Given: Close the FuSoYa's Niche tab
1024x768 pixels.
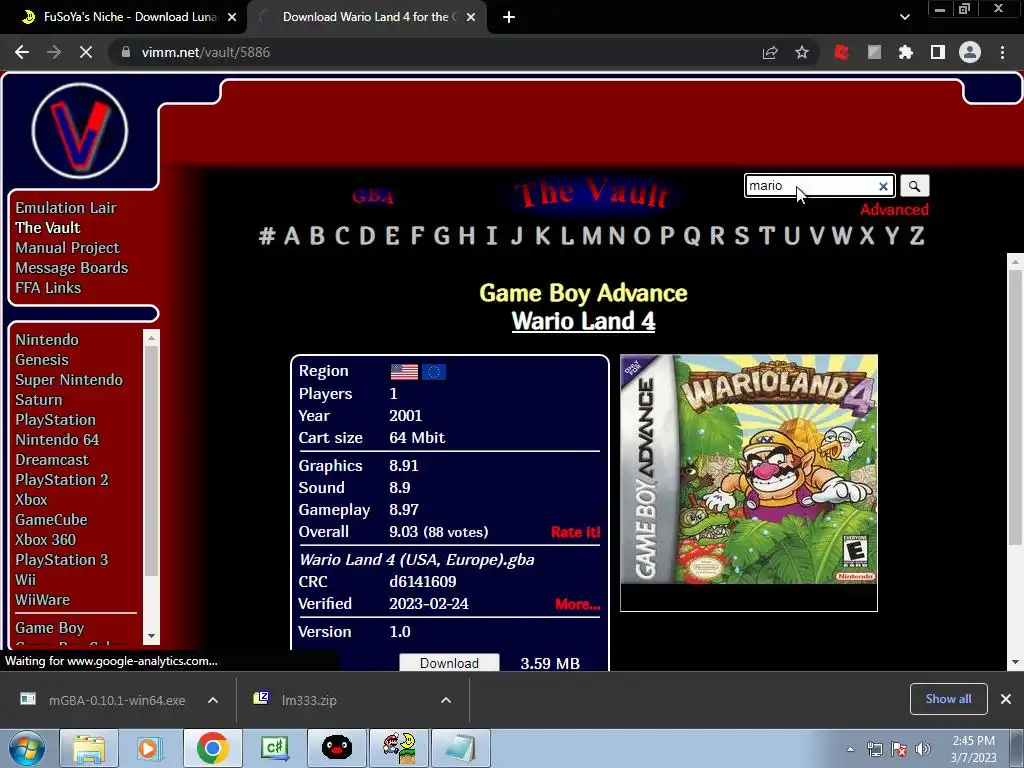Looking at the screenshot, I should [231, 17].
